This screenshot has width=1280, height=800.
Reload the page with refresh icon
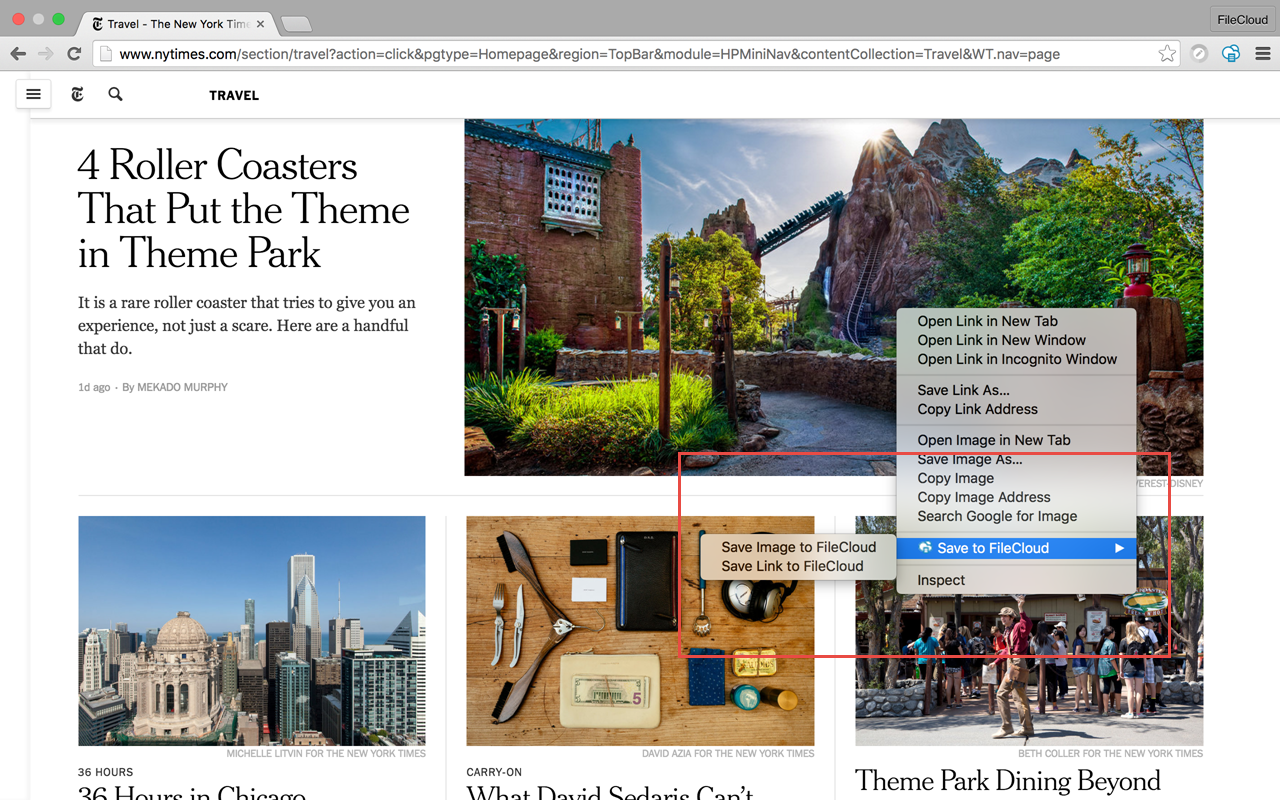[74, 54]
